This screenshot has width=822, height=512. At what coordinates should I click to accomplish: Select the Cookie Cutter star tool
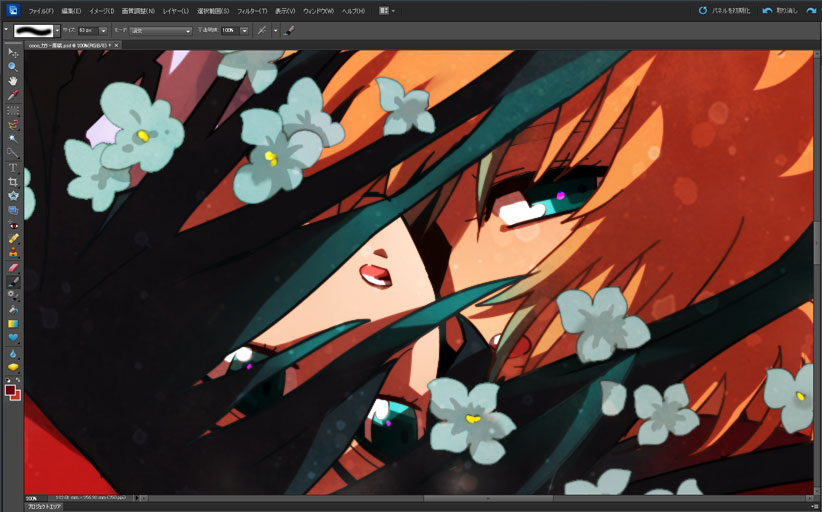point(13,196)
